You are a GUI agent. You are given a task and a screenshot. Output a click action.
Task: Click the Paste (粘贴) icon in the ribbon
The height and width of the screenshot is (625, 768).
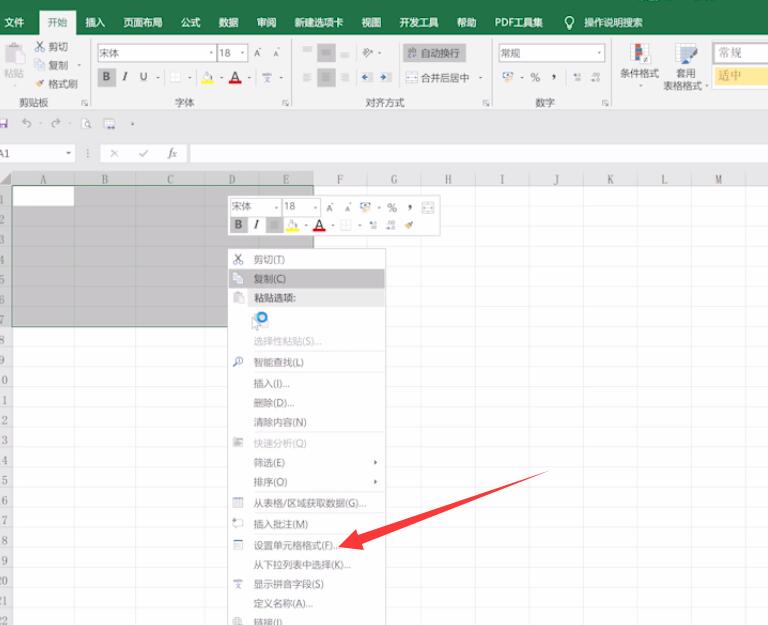pyautogui.click(x=15, y=55)
